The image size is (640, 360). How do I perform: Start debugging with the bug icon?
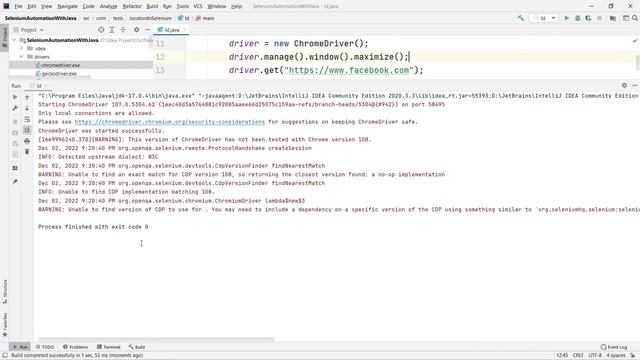(x=578, y=18)
